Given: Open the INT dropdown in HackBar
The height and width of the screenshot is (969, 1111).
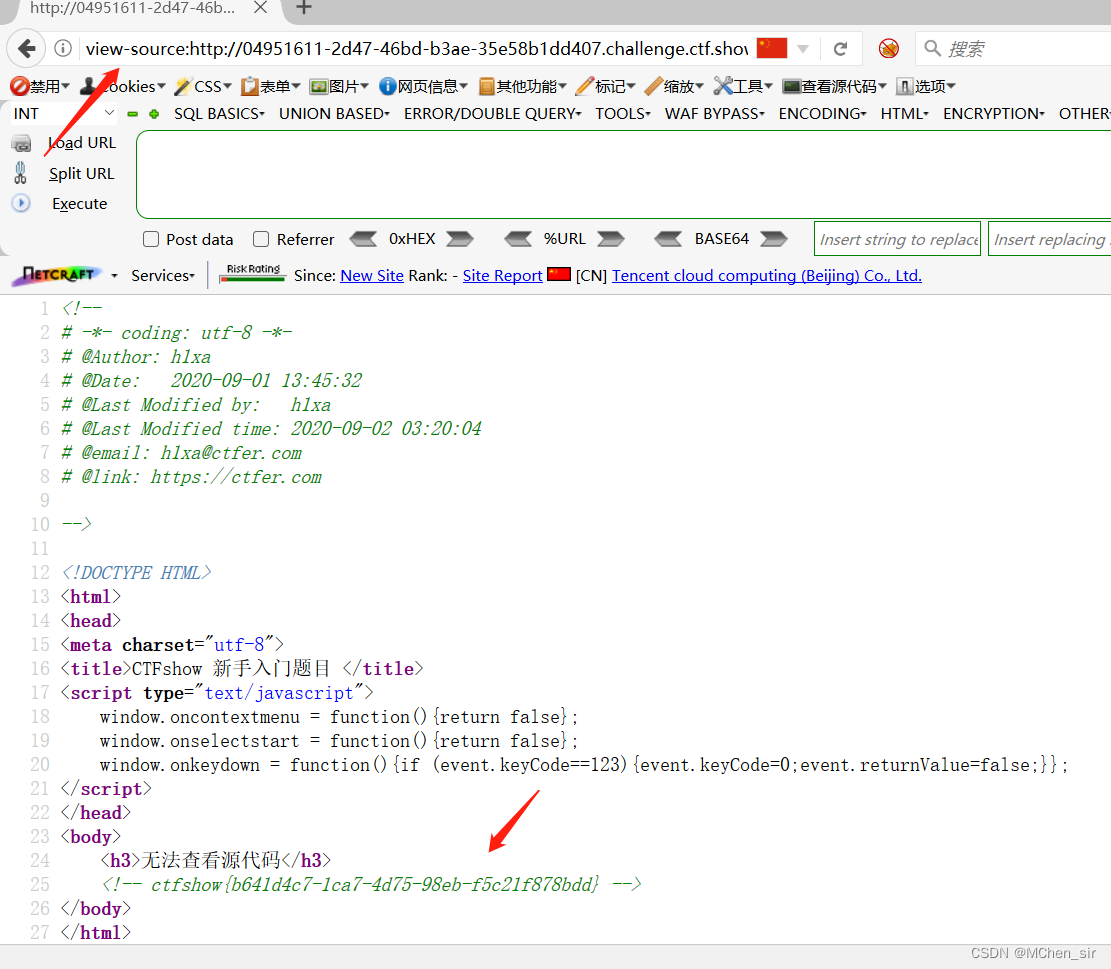Looking at the screenshot, I should (x=60, y=113).
